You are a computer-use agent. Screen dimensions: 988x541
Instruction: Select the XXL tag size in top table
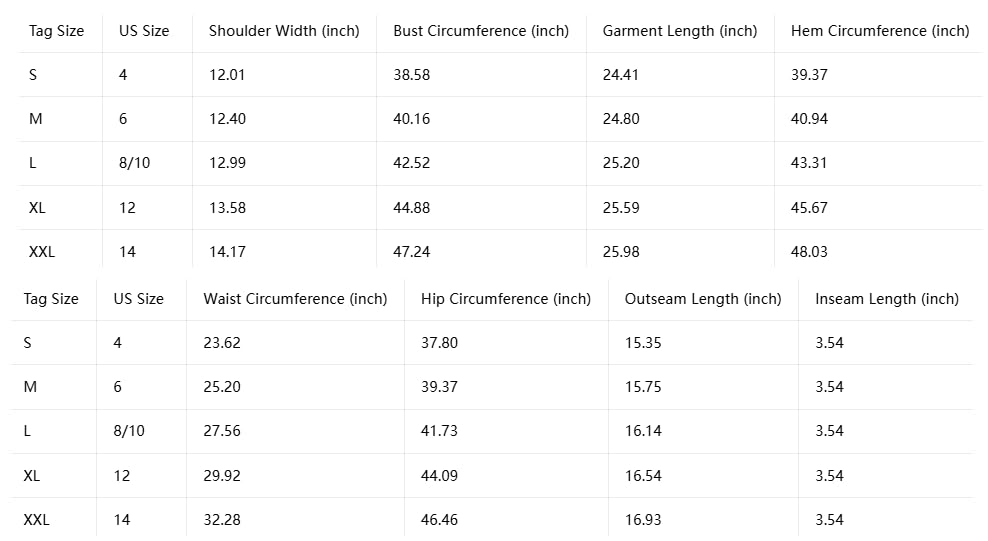[42, 252]
